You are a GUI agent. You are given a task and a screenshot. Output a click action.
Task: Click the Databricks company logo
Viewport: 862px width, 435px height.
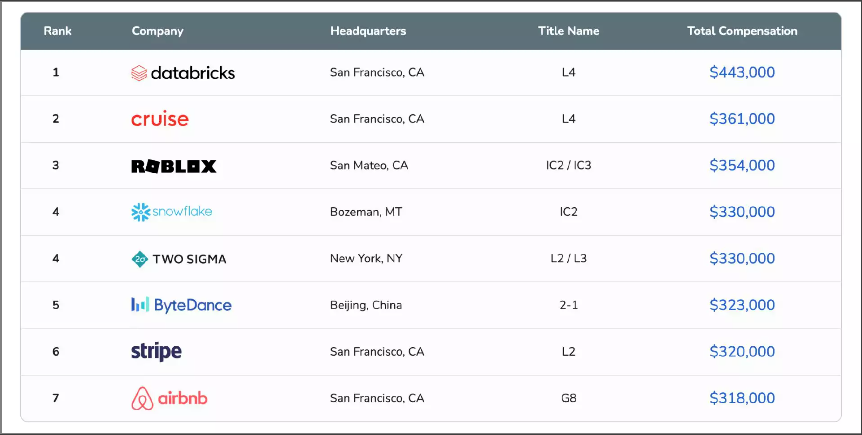pyautogui.click(x=183, y=73)
